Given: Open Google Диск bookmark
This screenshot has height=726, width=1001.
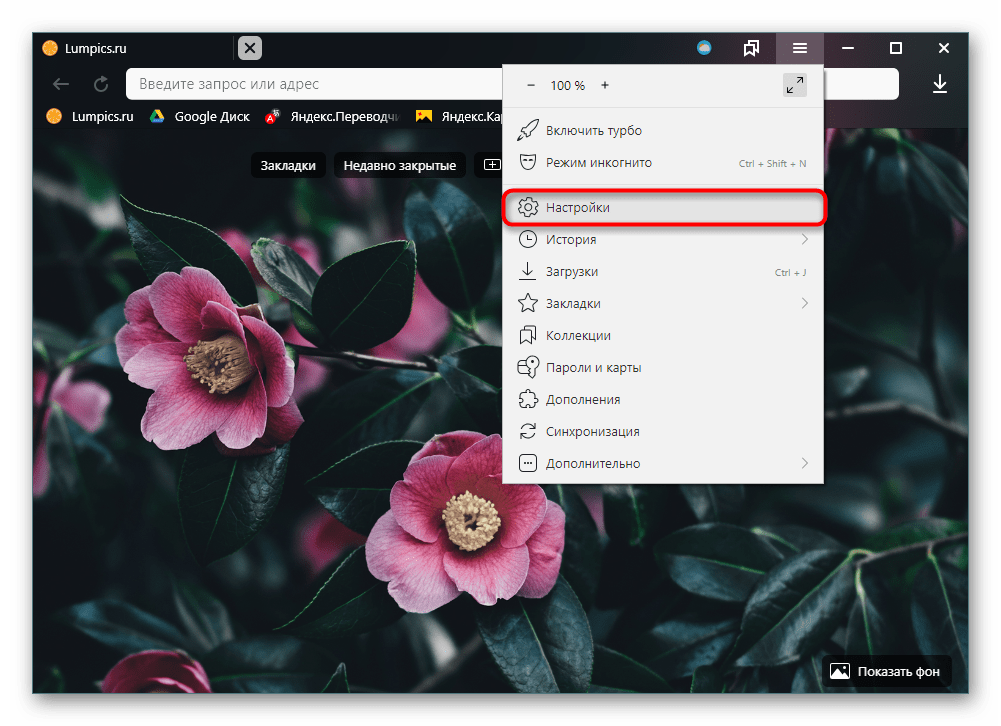Looking at the screenshot, I should coord(200,116).
